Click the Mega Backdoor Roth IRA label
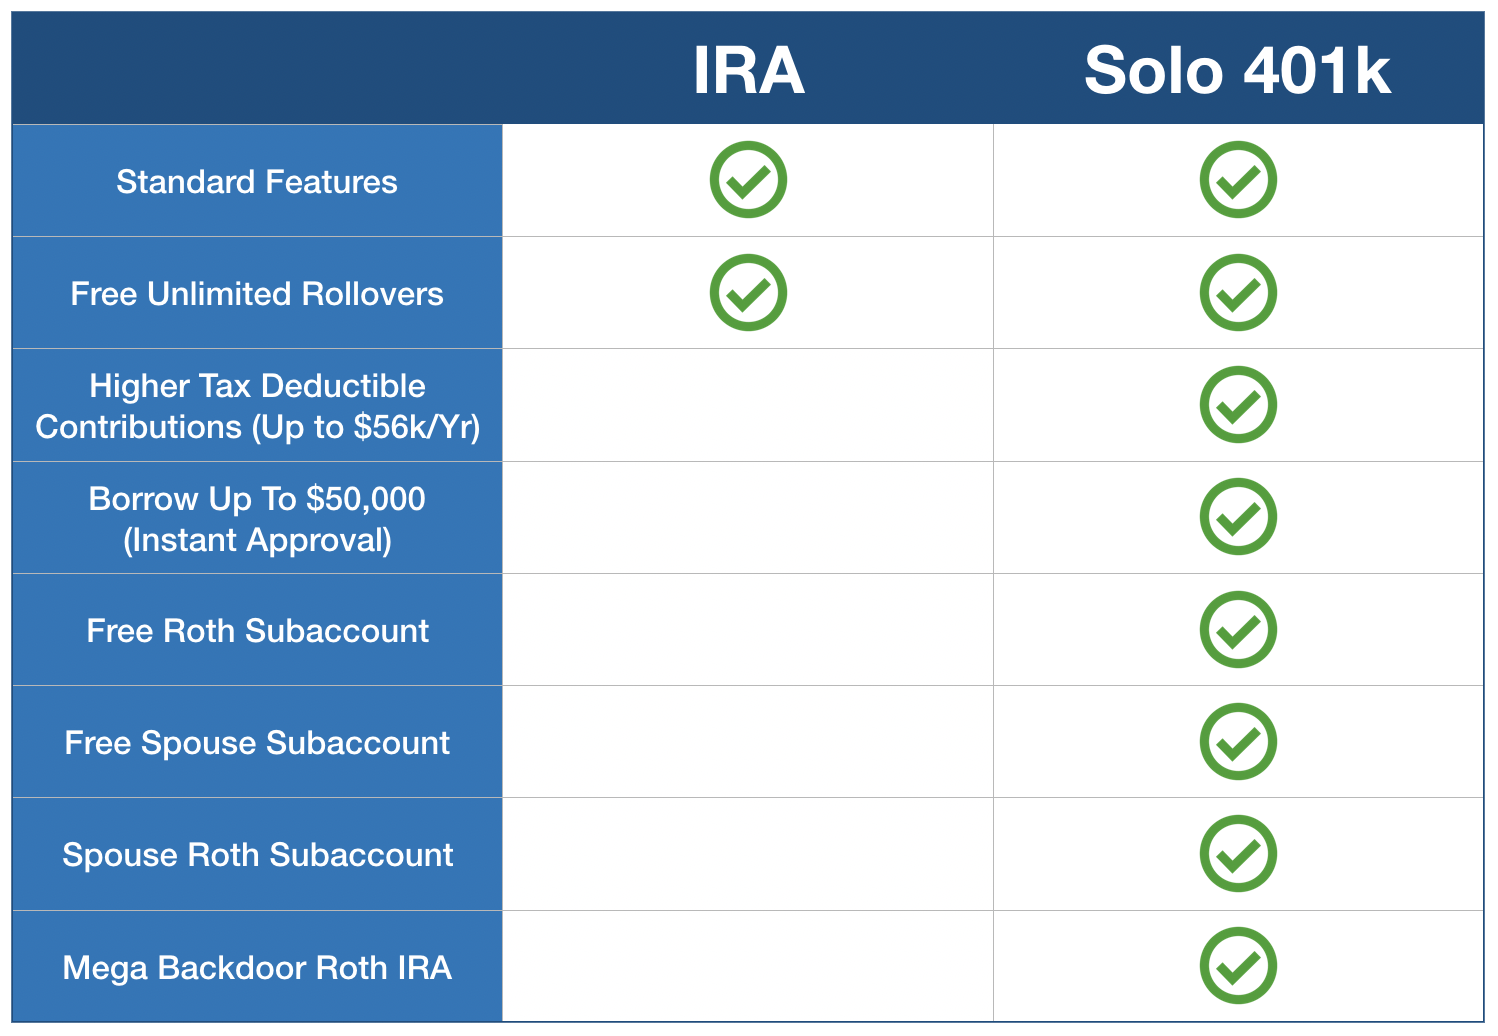Image resolution: width=1498 pixels, height=1036 pixels. tap(257, 968)
